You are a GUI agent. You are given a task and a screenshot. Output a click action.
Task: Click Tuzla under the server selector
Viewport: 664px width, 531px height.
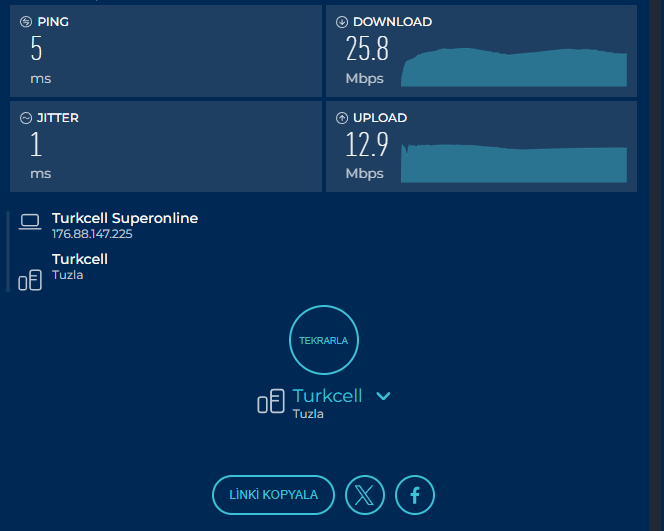(x=308, y=414)
